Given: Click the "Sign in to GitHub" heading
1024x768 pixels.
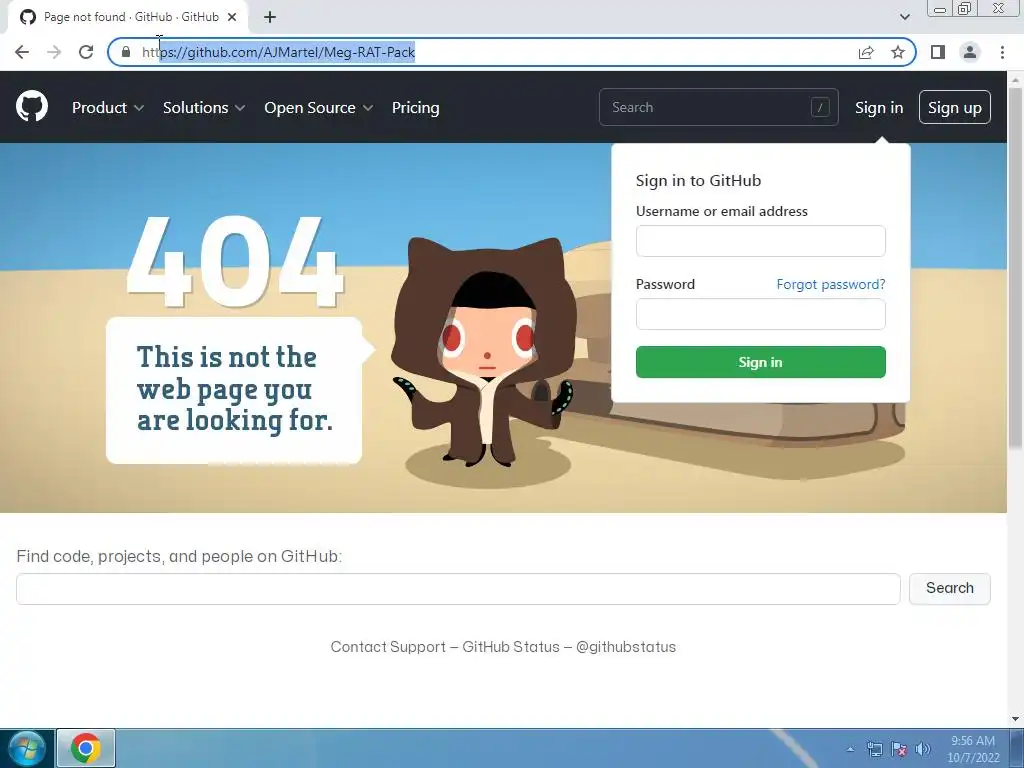Looking at the screenshot, I should click(698, 180).
